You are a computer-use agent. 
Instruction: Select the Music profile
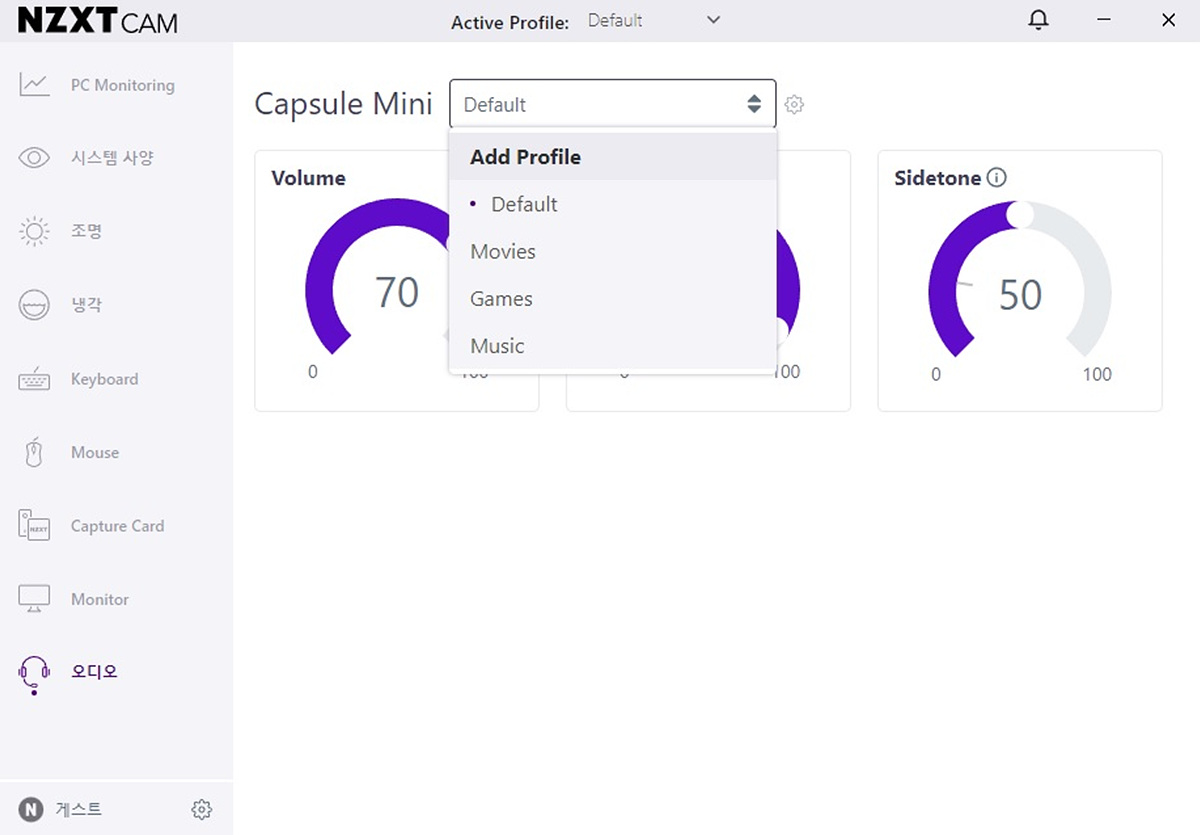613,345
